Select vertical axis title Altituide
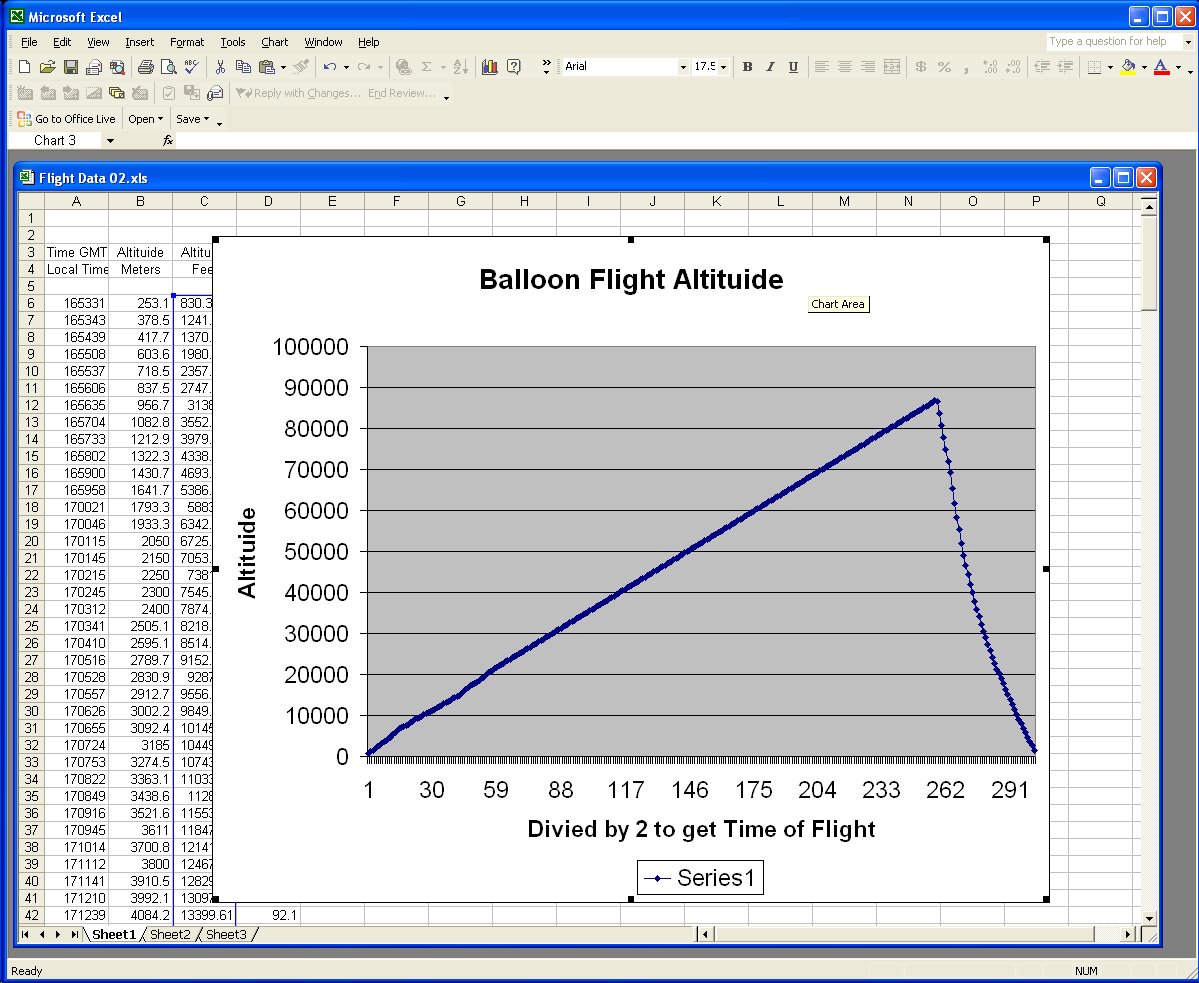The image size is (1199, 983). pos(247,552)
